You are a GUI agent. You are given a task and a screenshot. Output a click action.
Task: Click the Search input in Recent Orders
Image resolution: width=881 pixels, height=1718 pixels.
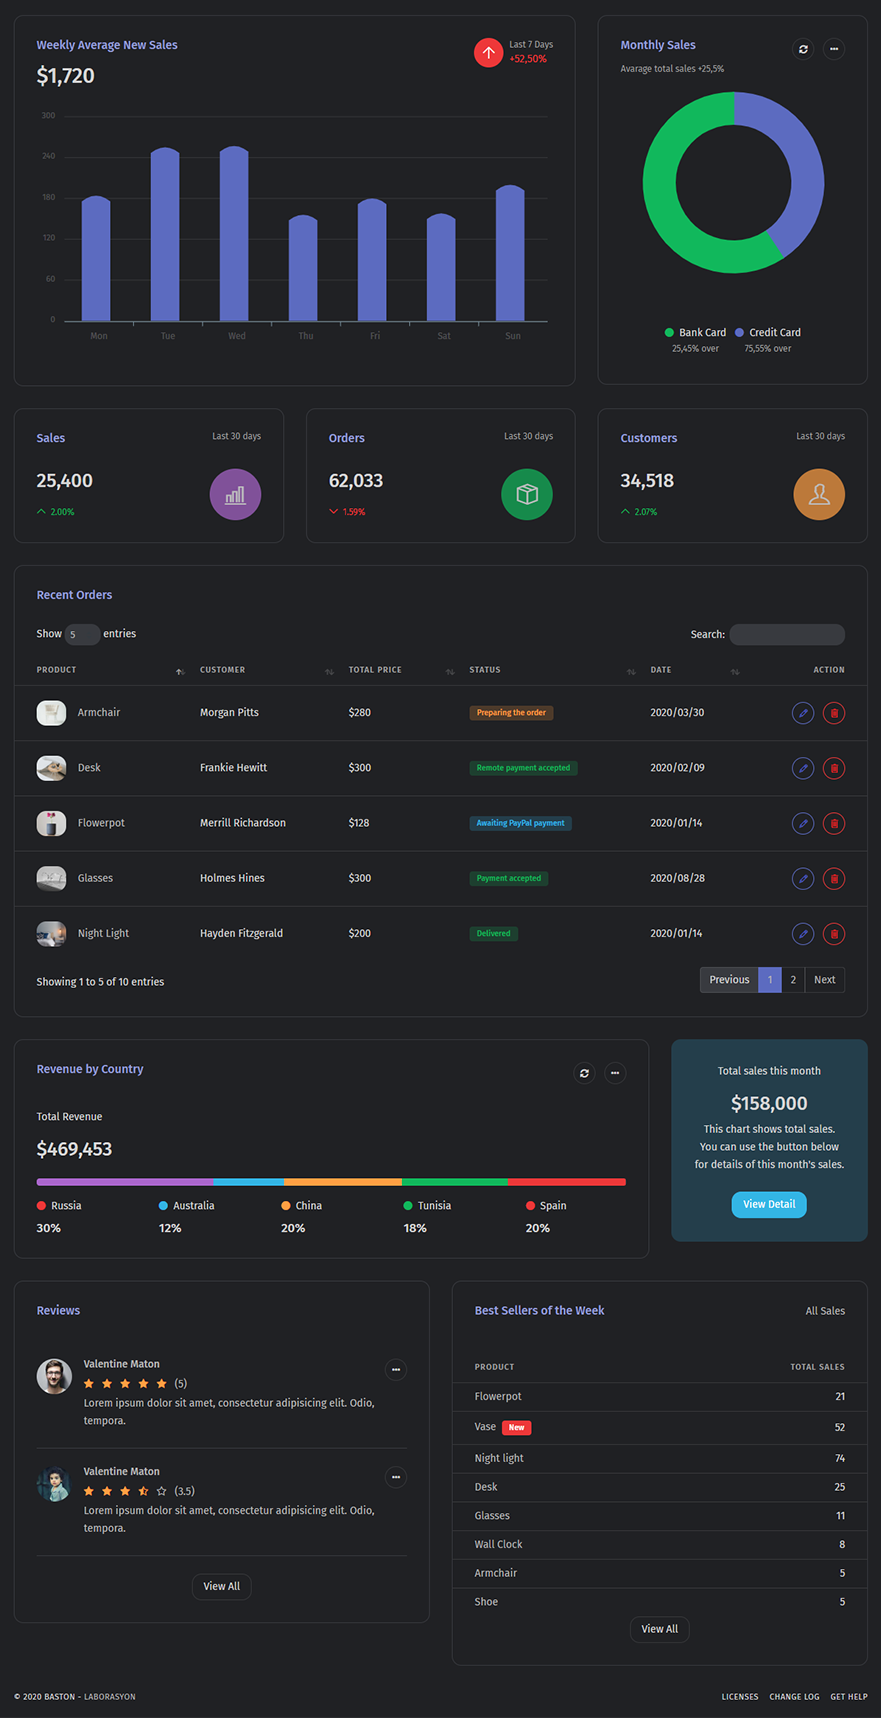pyautogui.click(x=787, y=634)
